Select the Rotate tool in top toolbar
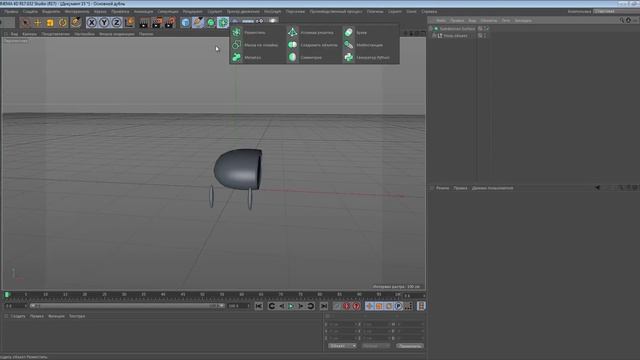The image size is (640, 360). (x=62, y=22)
